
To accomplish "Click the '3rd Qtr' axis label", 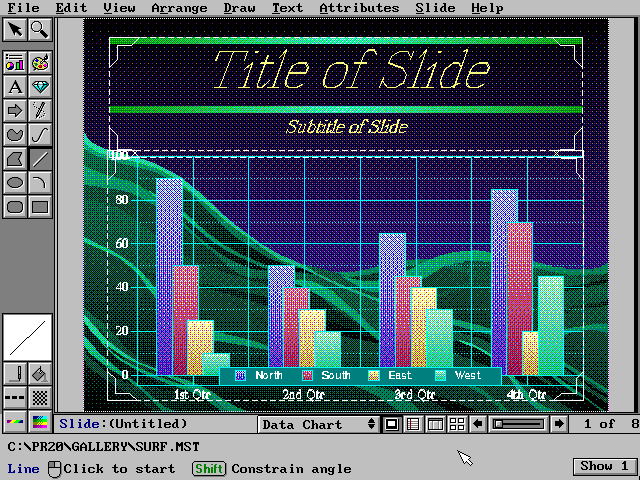I will pos(415,395).
